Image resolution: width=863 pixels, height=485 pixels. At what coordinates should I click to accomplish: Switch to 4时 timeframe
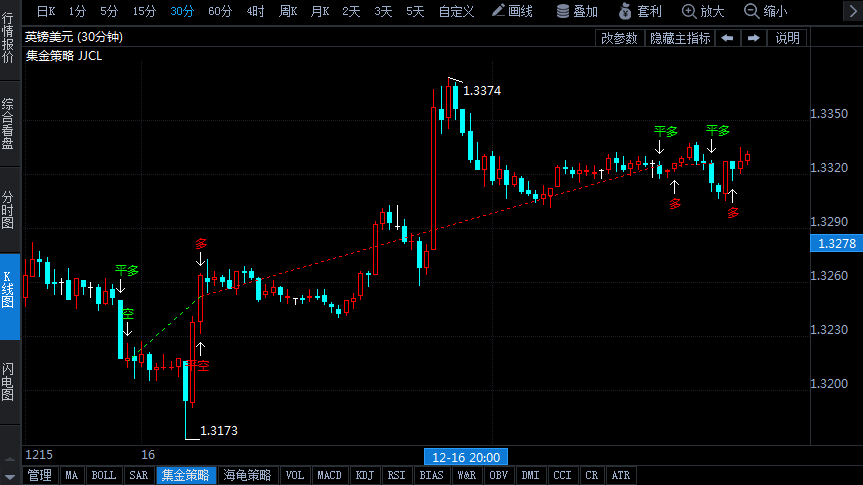coord(255,11)
